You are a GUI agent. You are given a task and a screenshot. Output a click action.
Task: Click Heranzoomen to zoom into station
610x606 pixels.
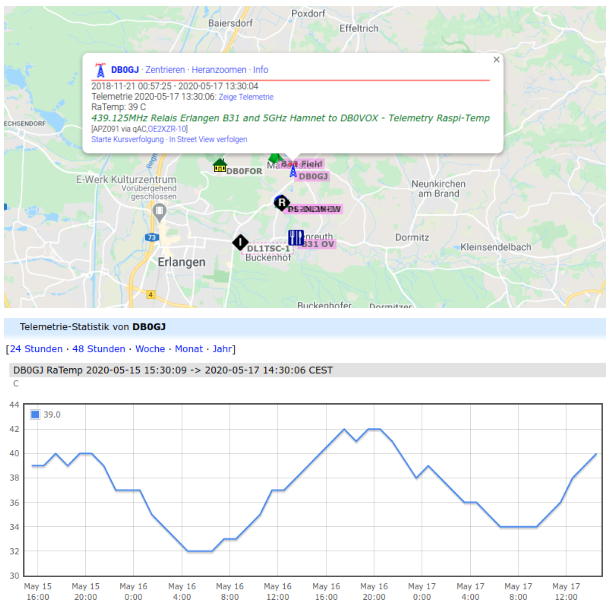(219, 70)
